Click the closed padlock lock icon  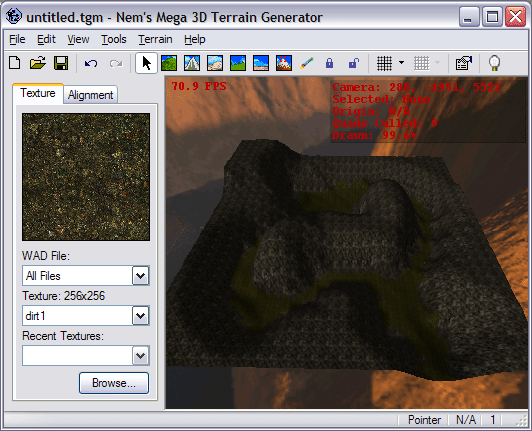coord(329,63)
